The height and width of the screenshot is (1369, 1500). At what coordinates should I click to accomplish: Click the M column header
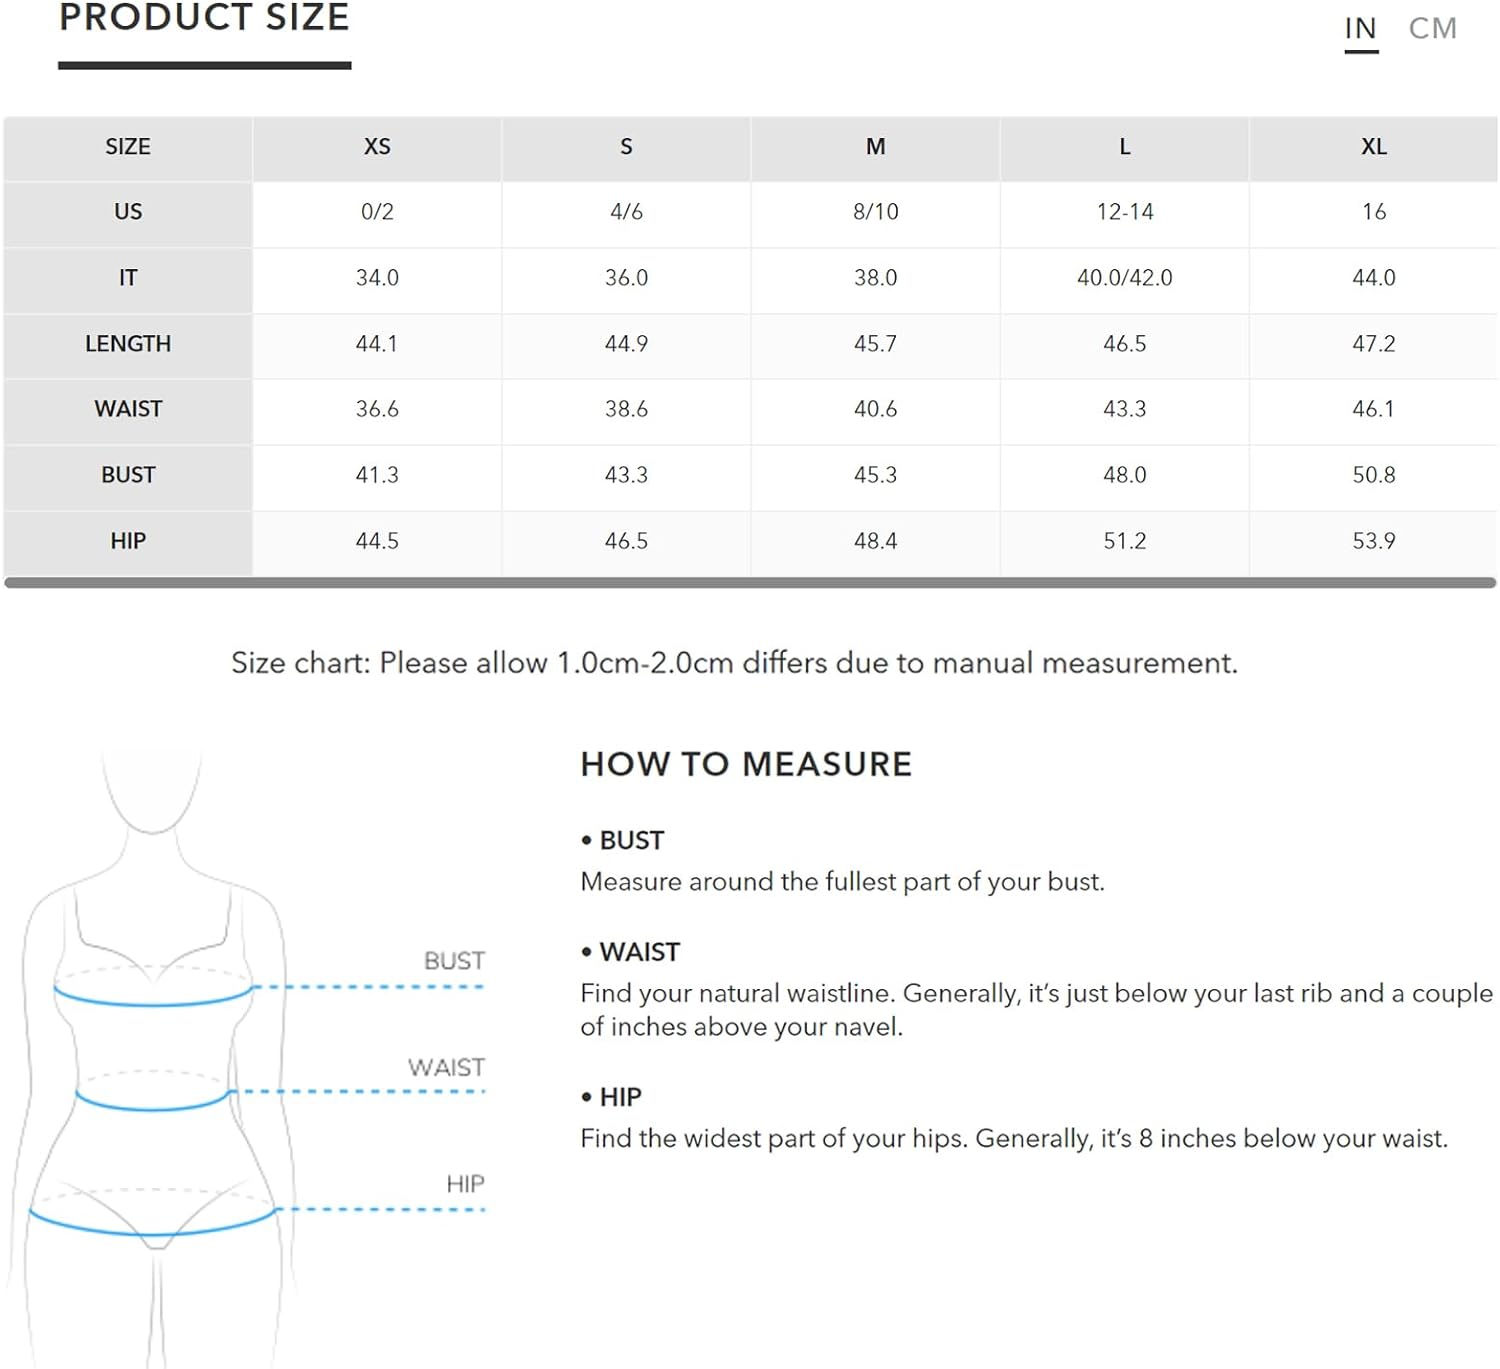[875, 147]
